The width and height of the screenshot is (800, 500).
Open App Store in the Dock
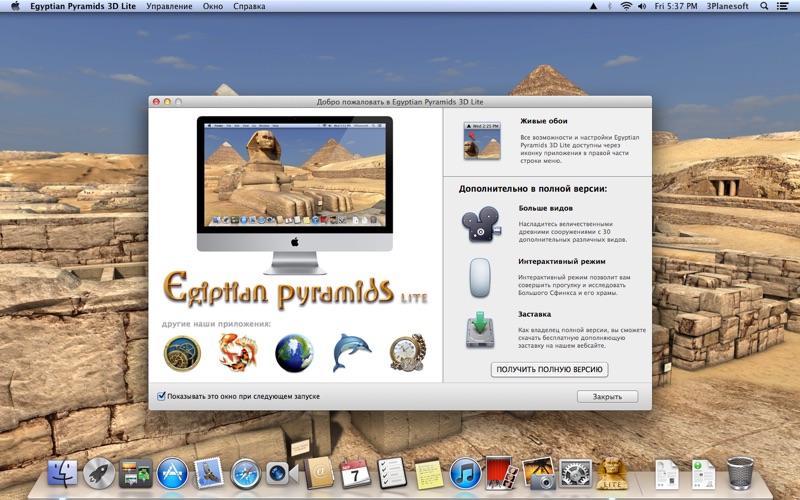[172, 473]
